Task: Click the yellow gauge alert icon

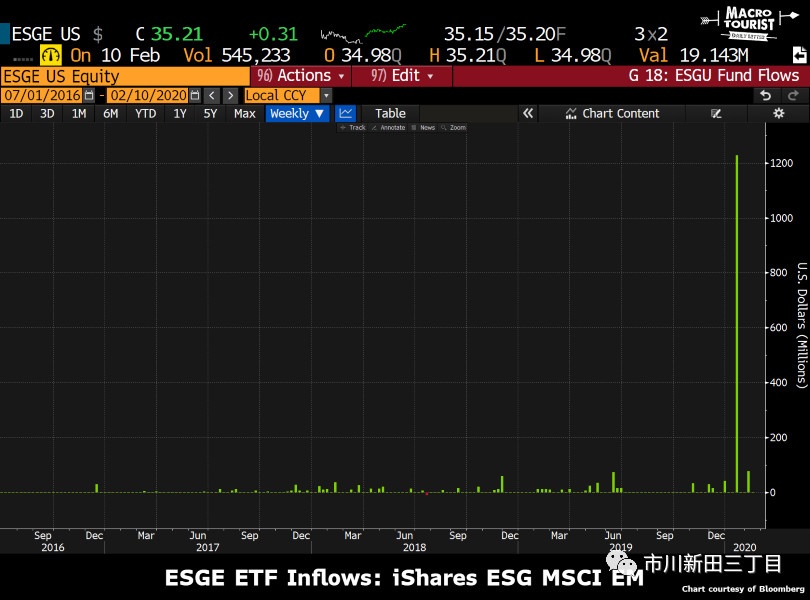Action: click(51, 55)
